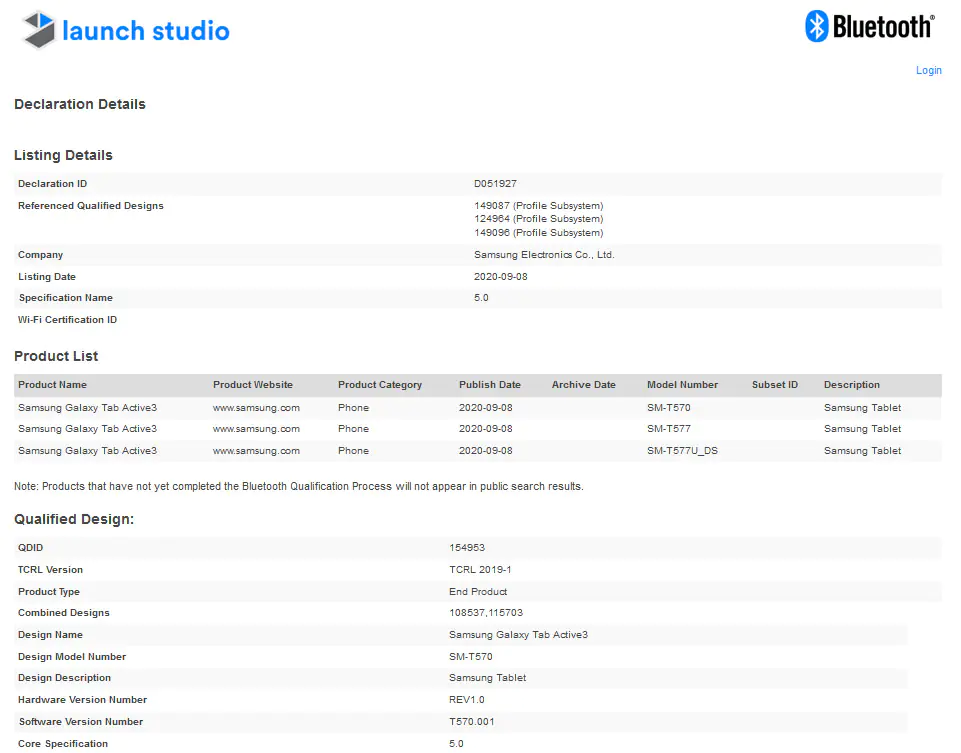Open the Login link
Image resolution: width=961 pixels, height=753 pixels.
929,70
